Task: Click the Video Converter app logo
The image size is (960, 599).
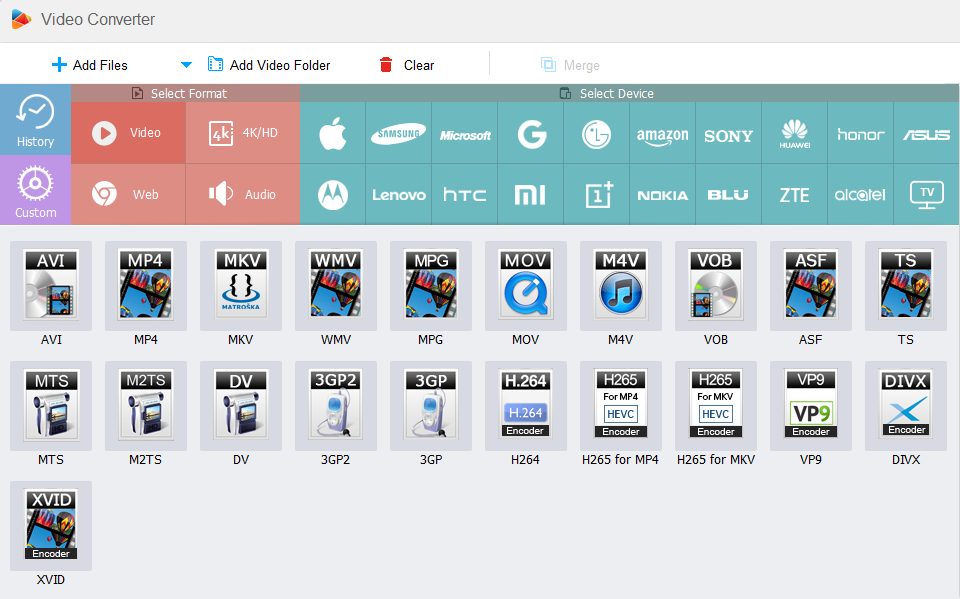Action: tap(21, 20)
